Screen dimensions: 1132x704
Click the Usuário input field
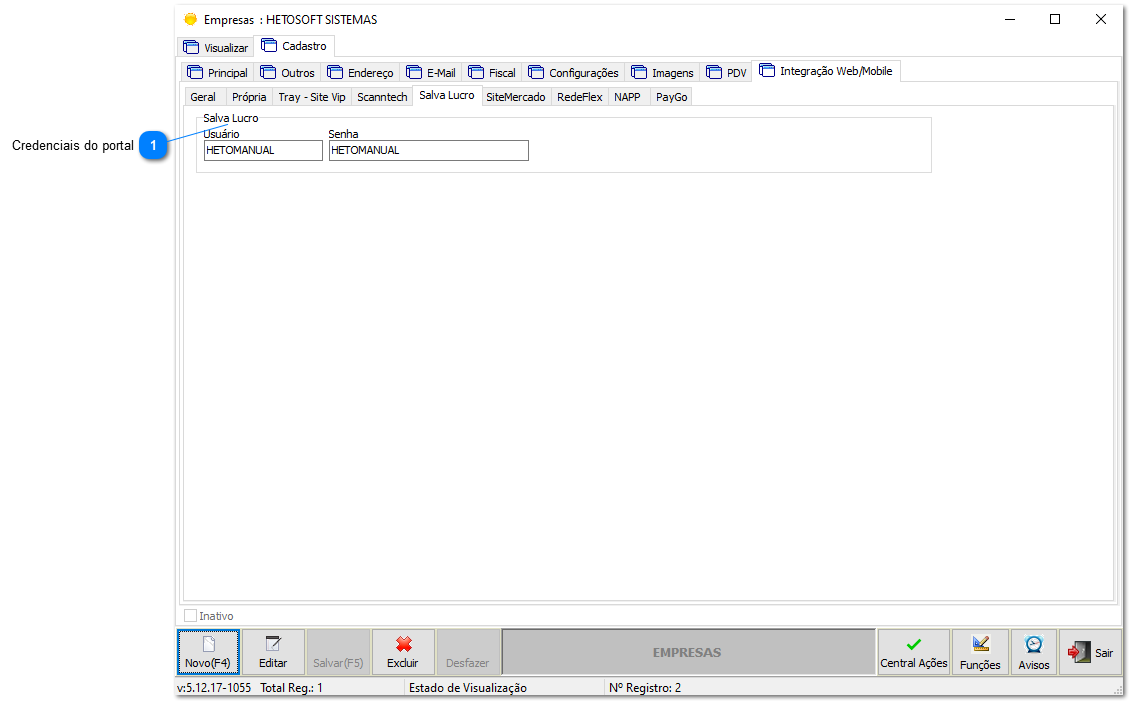(263, 150)
